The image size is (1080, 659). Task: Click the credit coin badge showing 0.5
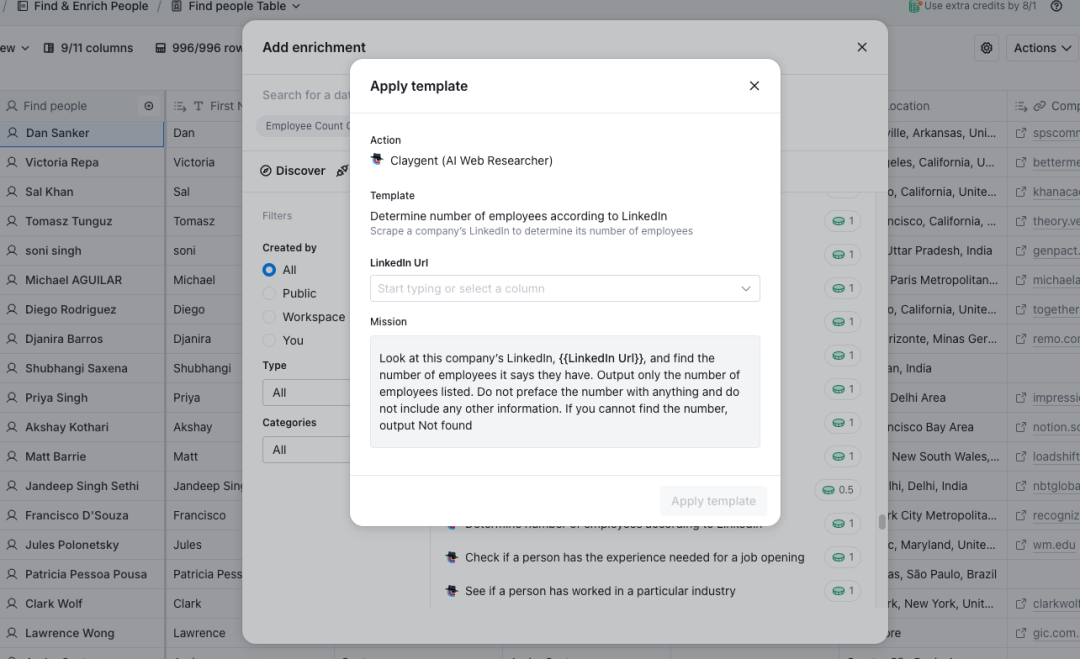point(838,490)
